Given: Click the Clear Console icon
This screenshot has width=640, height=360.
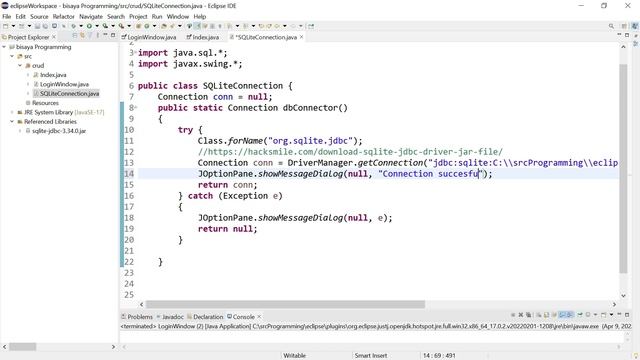Looking at the screenshot, I should pyautogui.click(x=539, y=315).
